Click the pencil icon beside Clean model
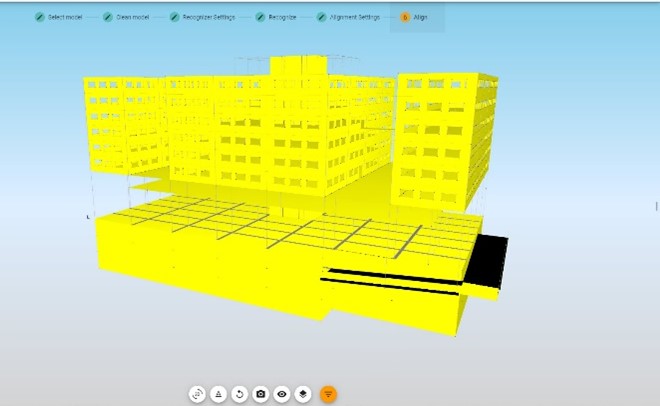This screenshot has height=406, width=660. (x=108, y=17)
